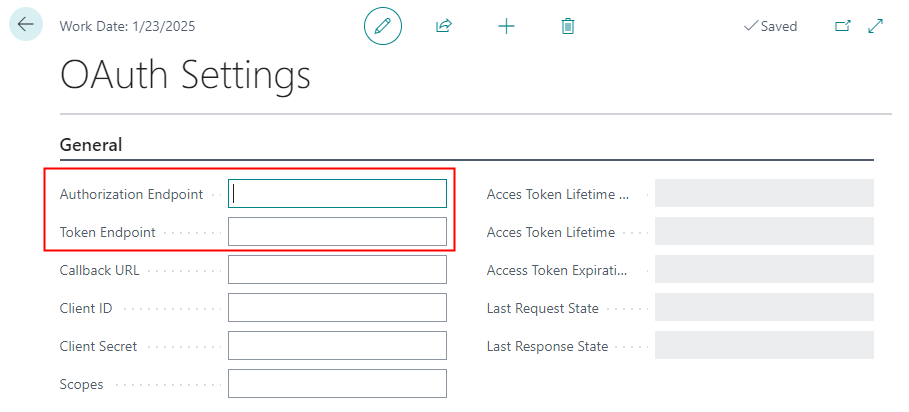The image size is (909, 412).
Task: Expand page with diagonal arrows icon
Action: coord(876,26)
